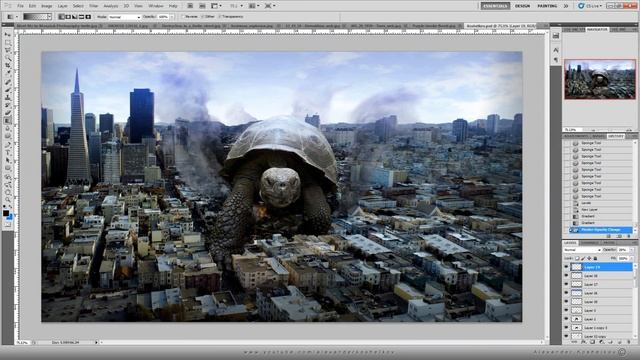Open the Arrange Documents dropdown
The width and height of the screenshot is (640, 360).
tap(254, 6)
